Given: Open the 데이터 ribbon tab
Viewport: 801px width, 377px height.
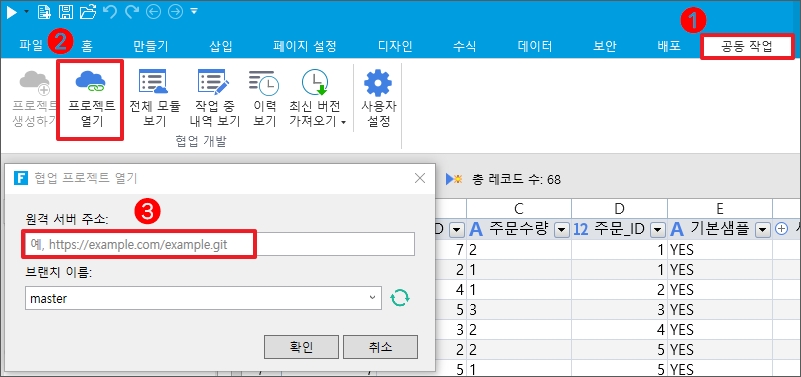Looking at the screenshot, I should click(534, 46).
